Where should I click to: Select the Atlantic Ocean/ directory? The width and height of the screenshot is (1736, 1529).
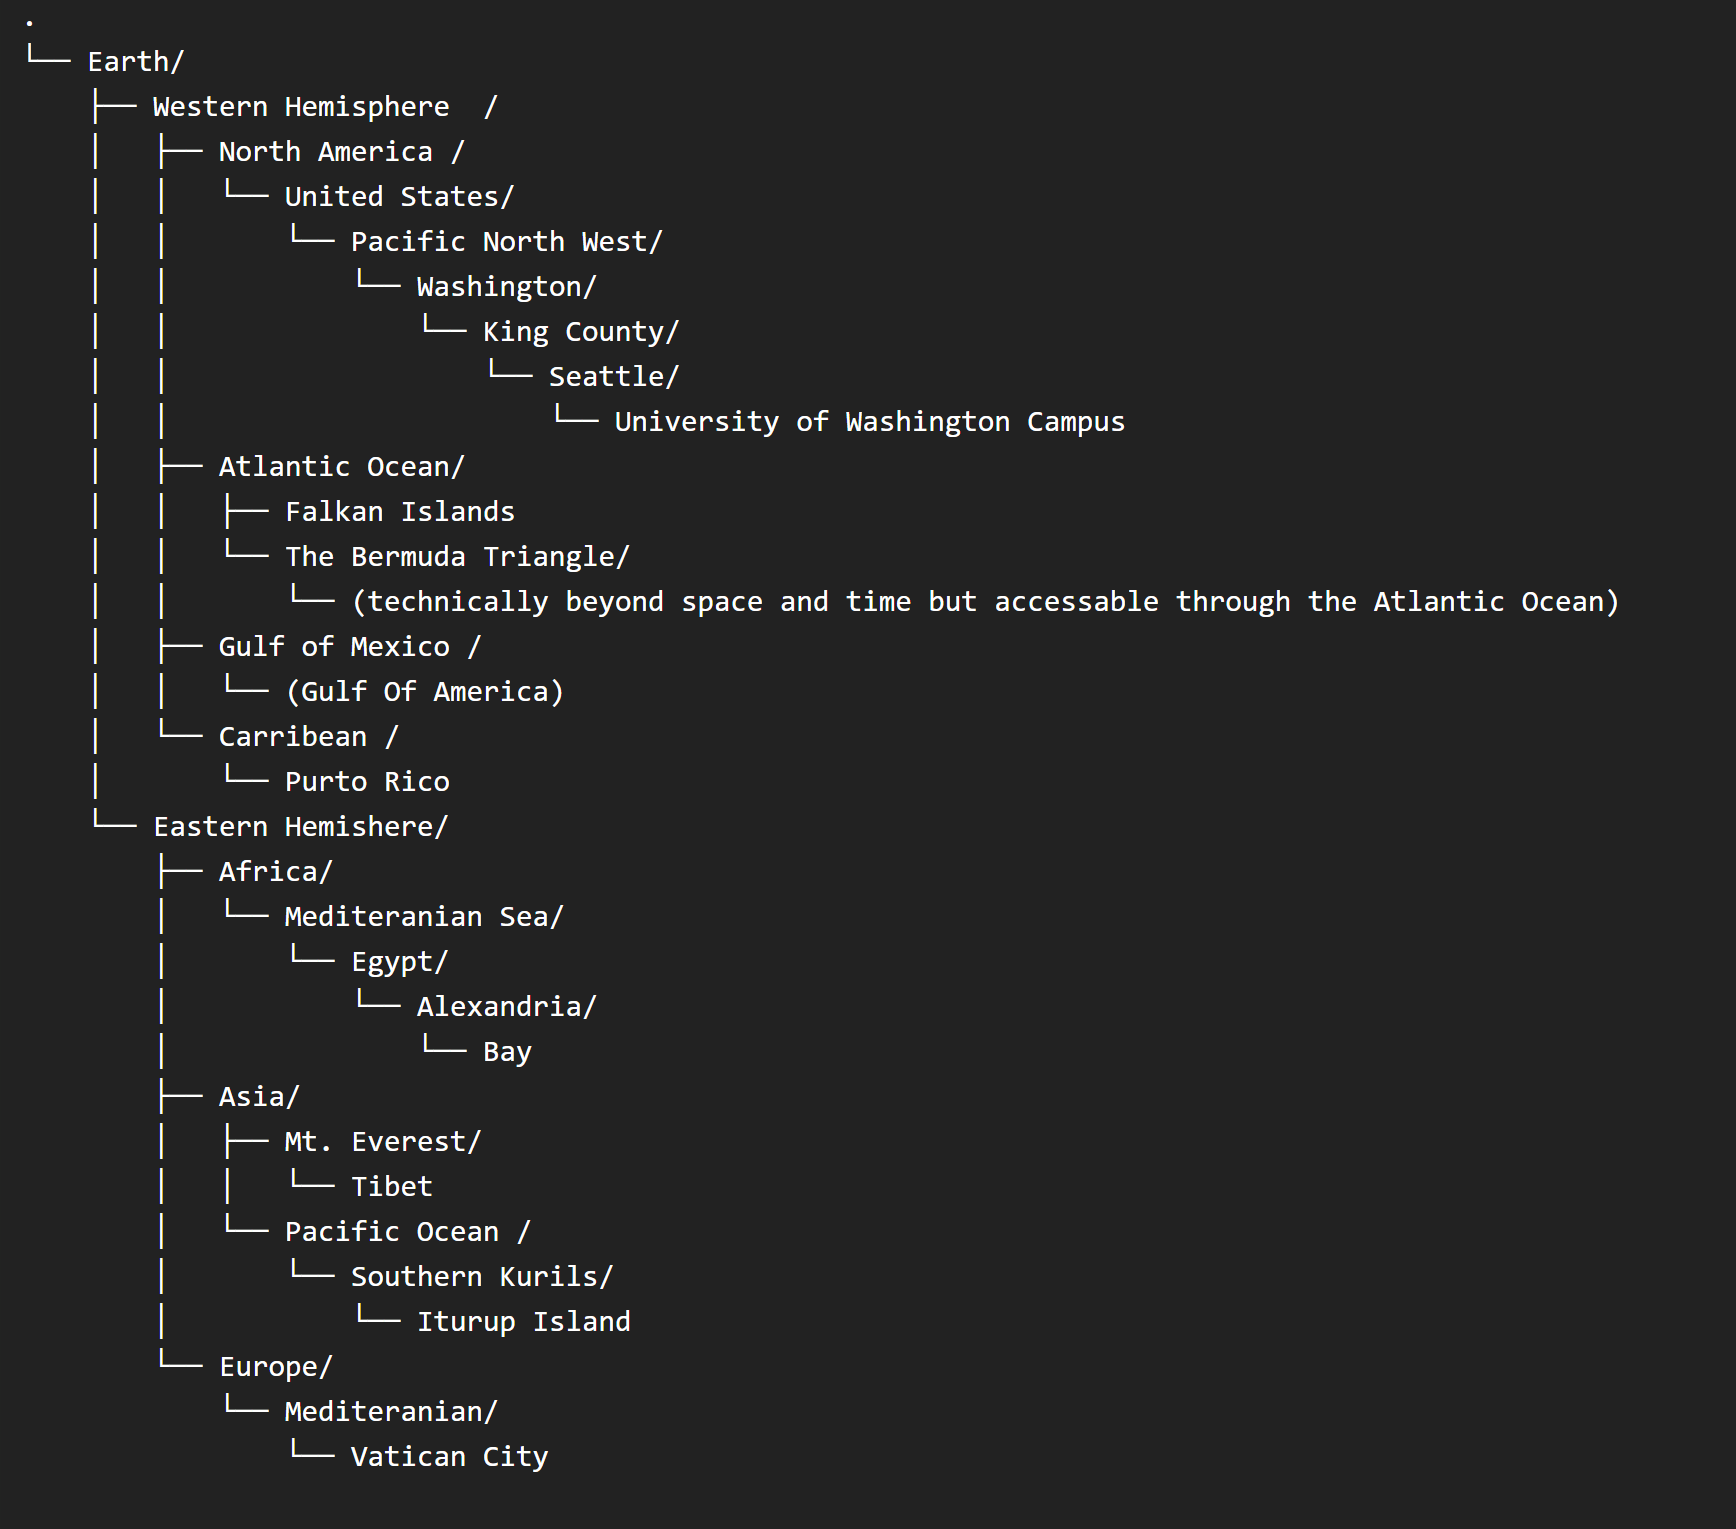tap(341, 467)
